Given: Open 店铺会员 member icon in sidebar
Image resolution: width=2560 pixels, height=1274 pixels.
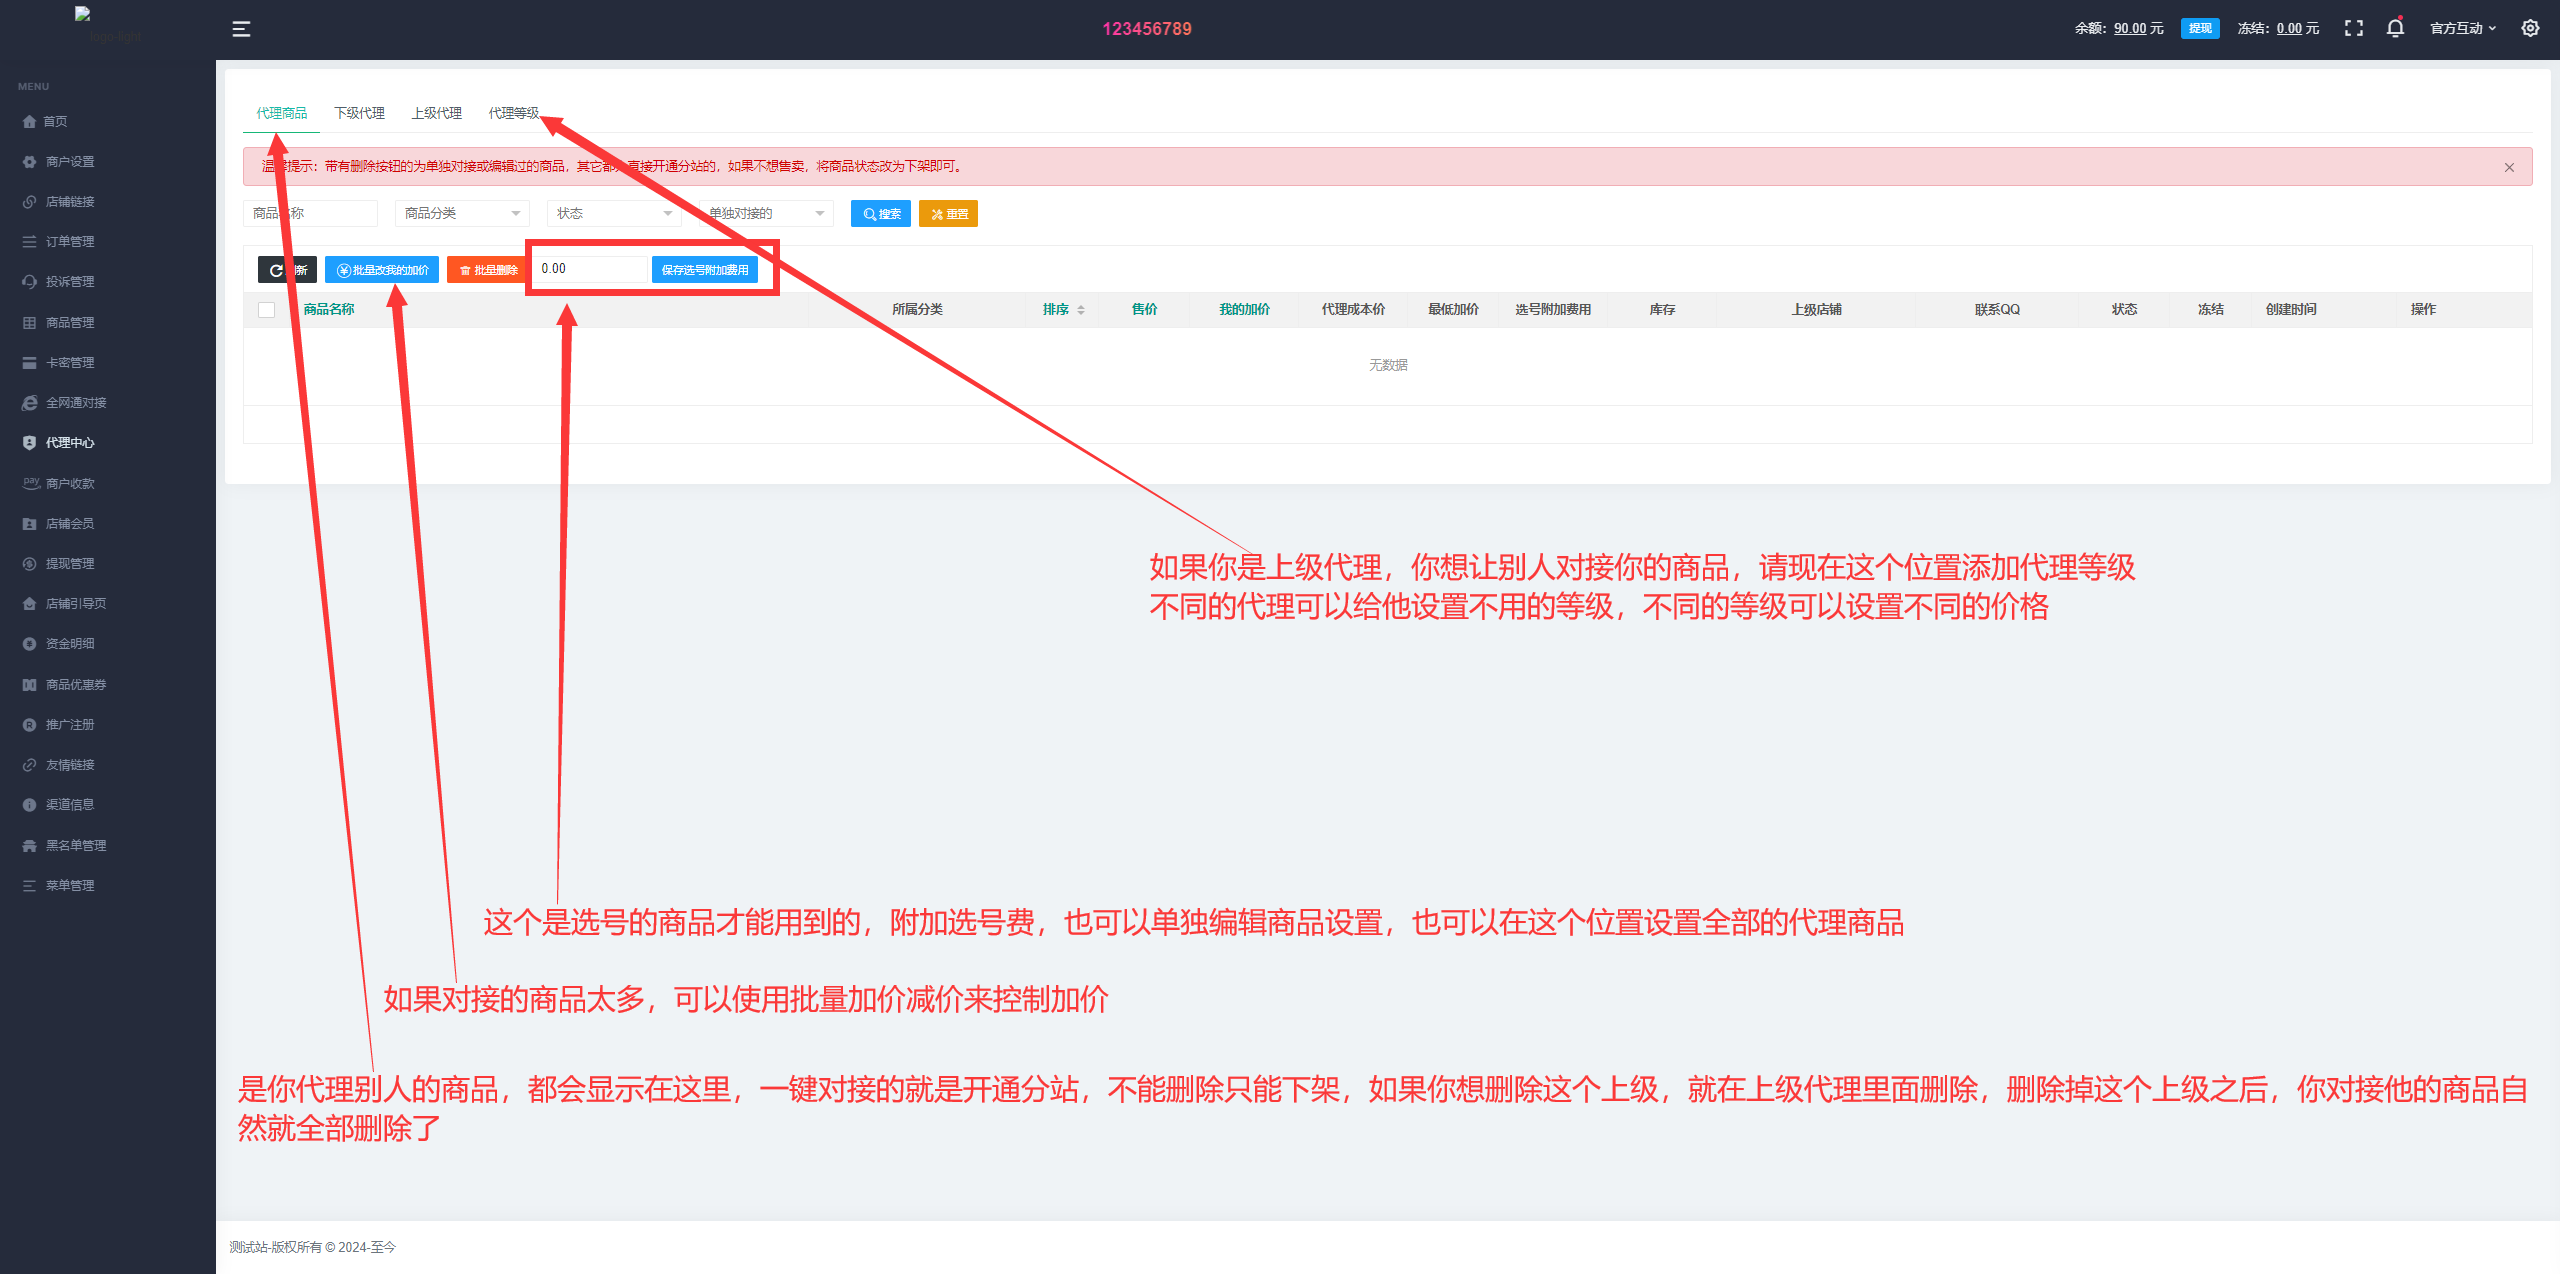Looking at the screenshot, I should pyautogui.click(x=30, y=523).
